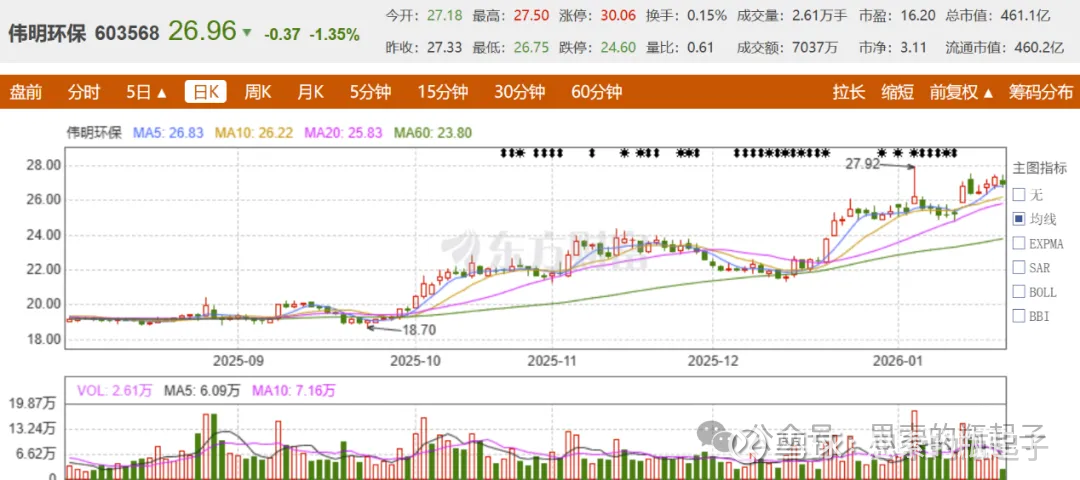The width and height of the screenshot is (1080, 480).
Task: Click the VOL: 2.61万 volume label
Action: pyautogui.click(x=114, y=391)
